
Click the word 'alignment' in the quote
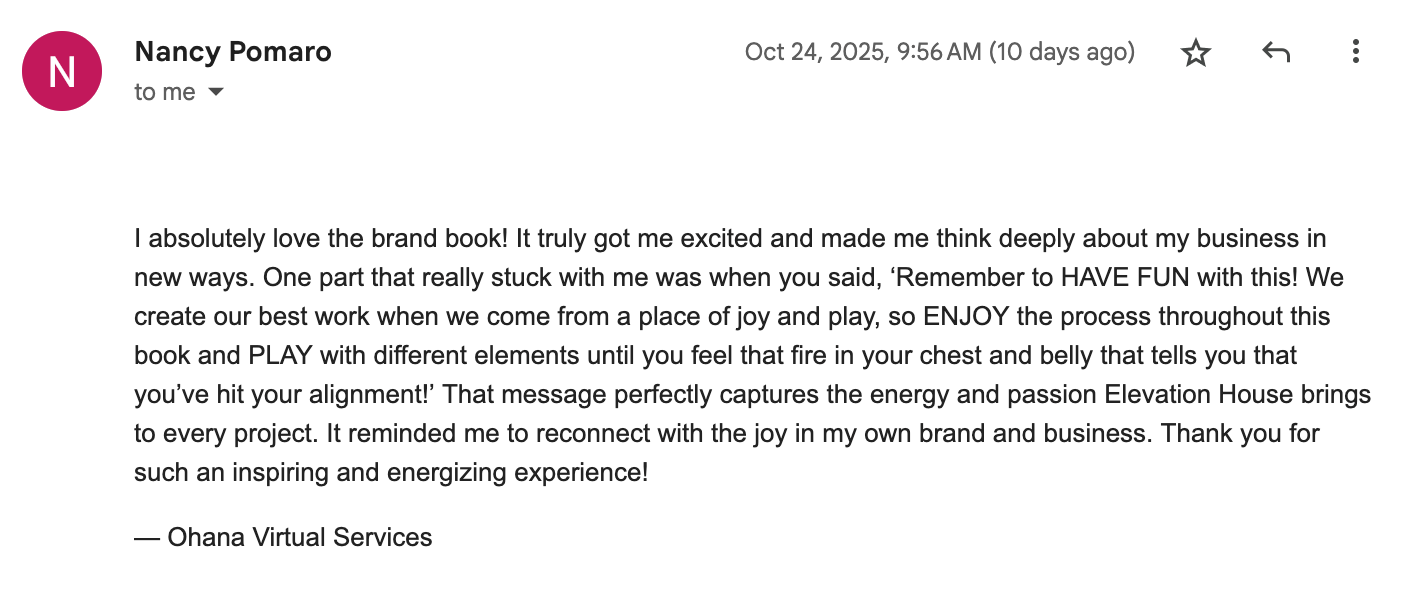point(368,394)
